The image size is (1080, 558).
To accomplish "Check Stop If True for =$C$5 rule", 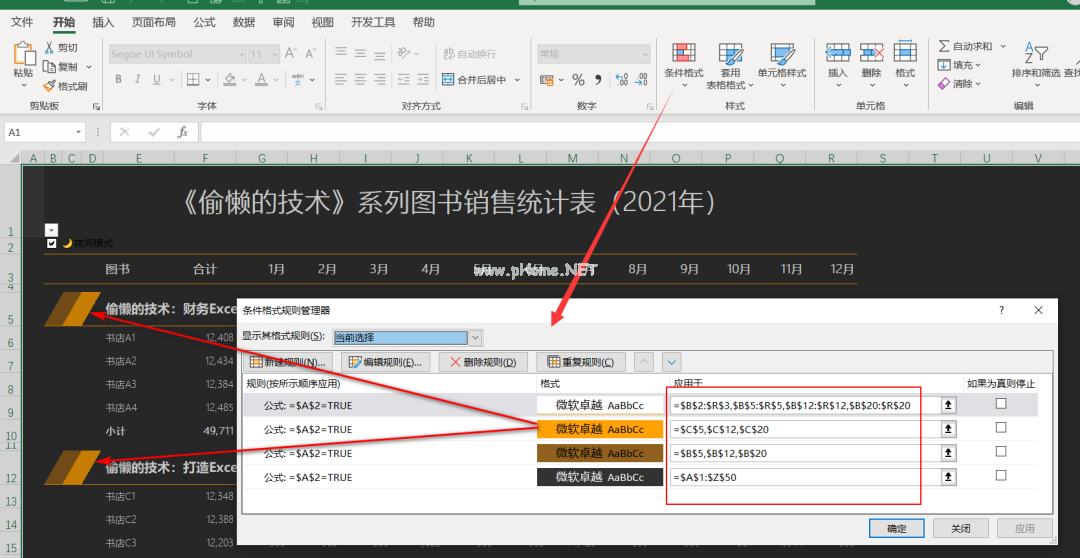I will pyautogui.click(x=1001, y=428).
